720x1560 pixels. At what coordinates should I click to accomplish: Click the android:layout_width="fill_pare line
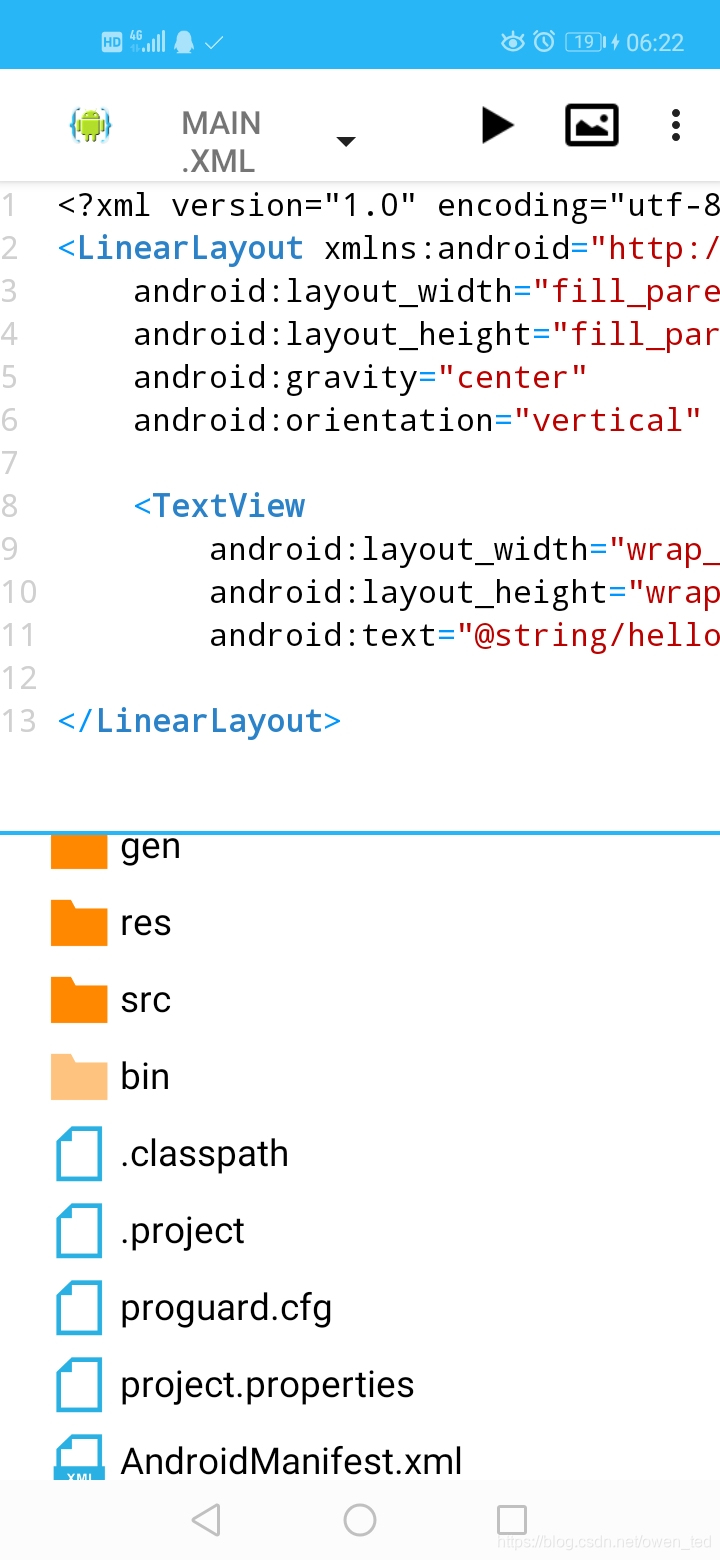click(427, 291)
